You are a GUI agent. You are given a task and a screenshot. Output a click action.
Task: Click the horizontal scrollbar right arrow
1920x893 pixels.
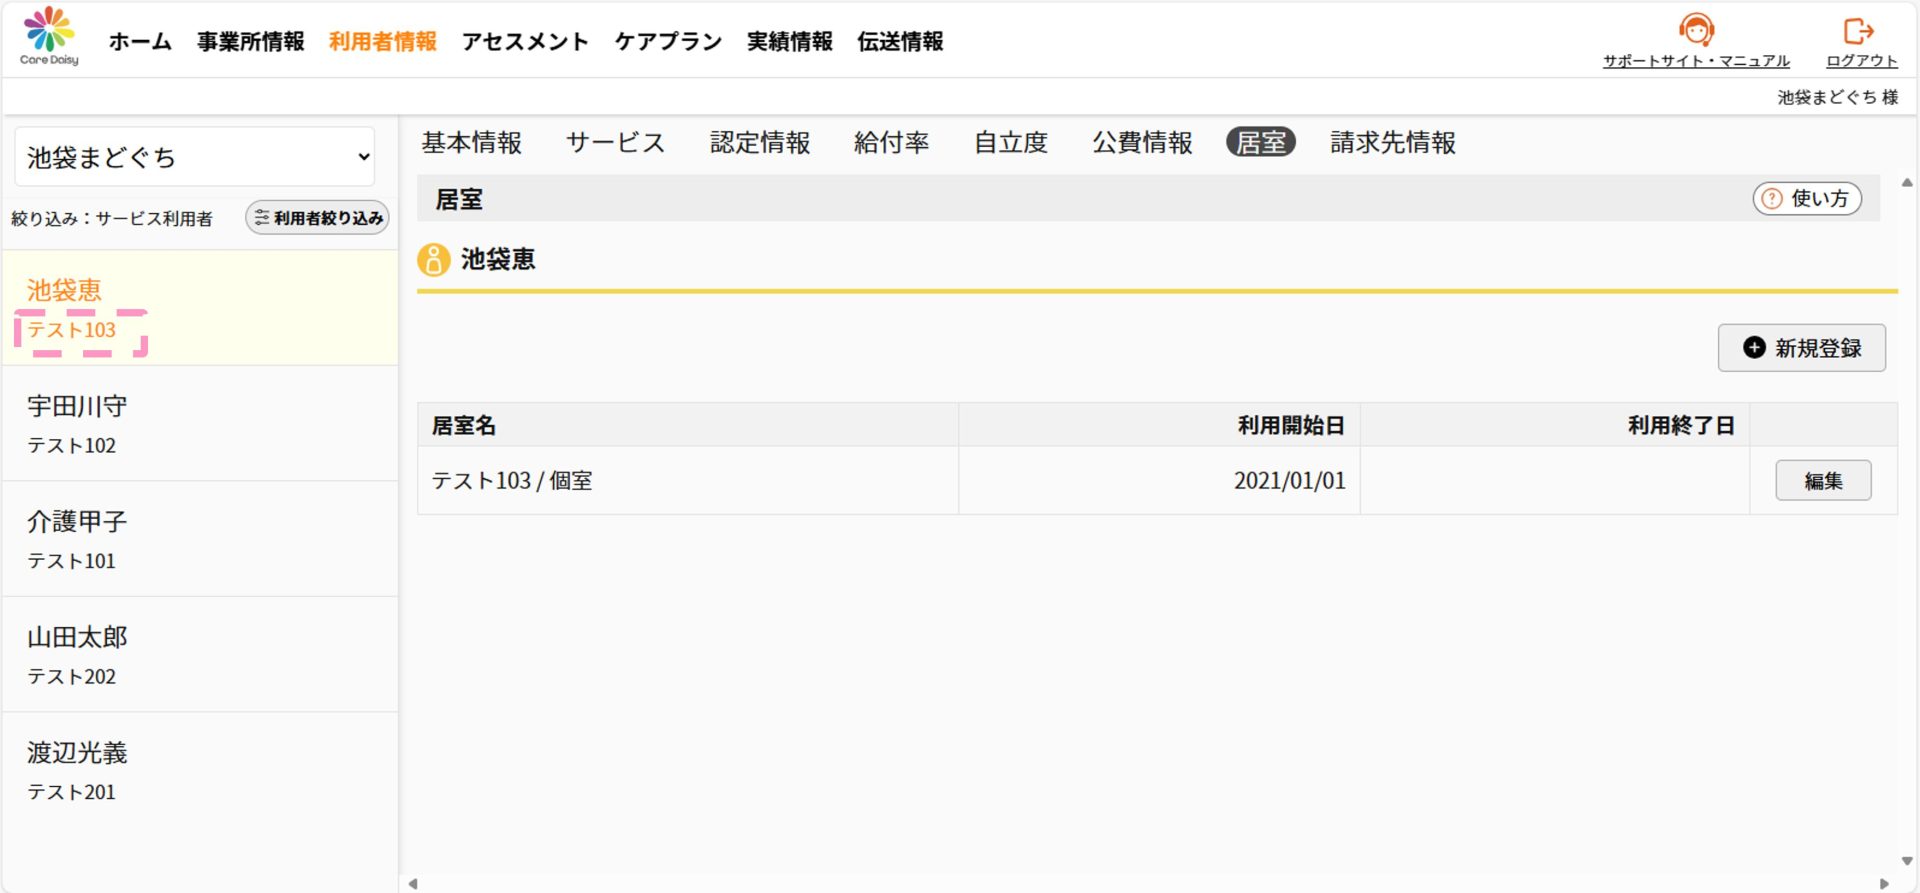pos(1884,884)
